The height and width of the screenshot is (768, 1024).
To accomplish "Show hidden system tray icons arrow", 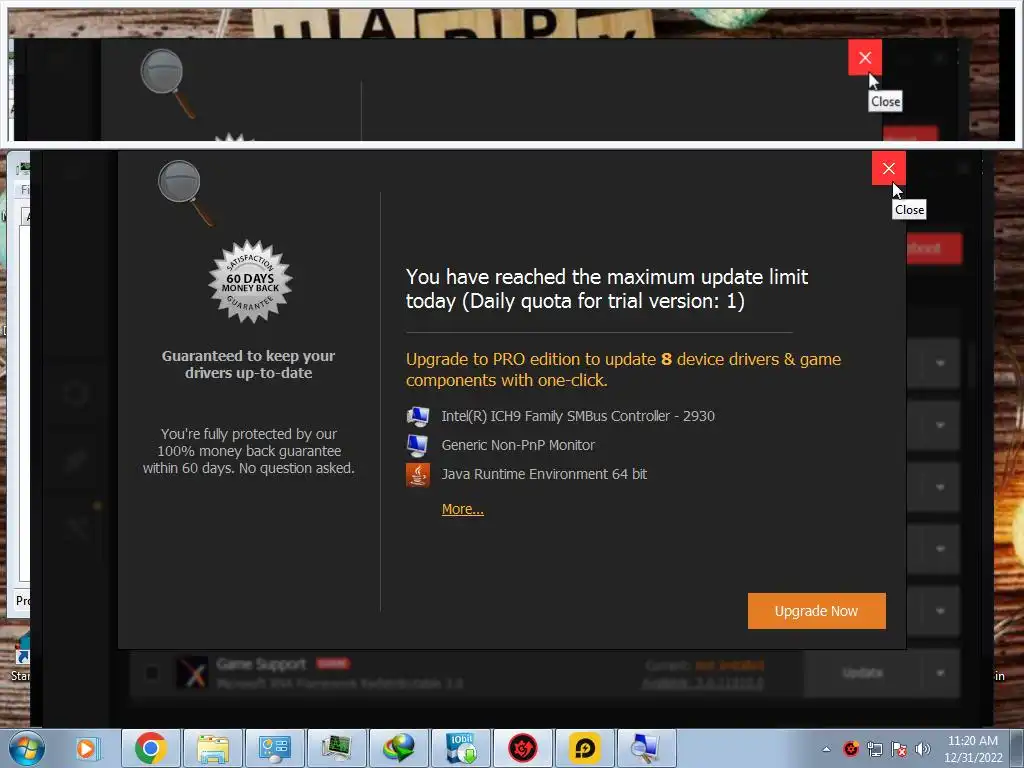I will (826, 749).
